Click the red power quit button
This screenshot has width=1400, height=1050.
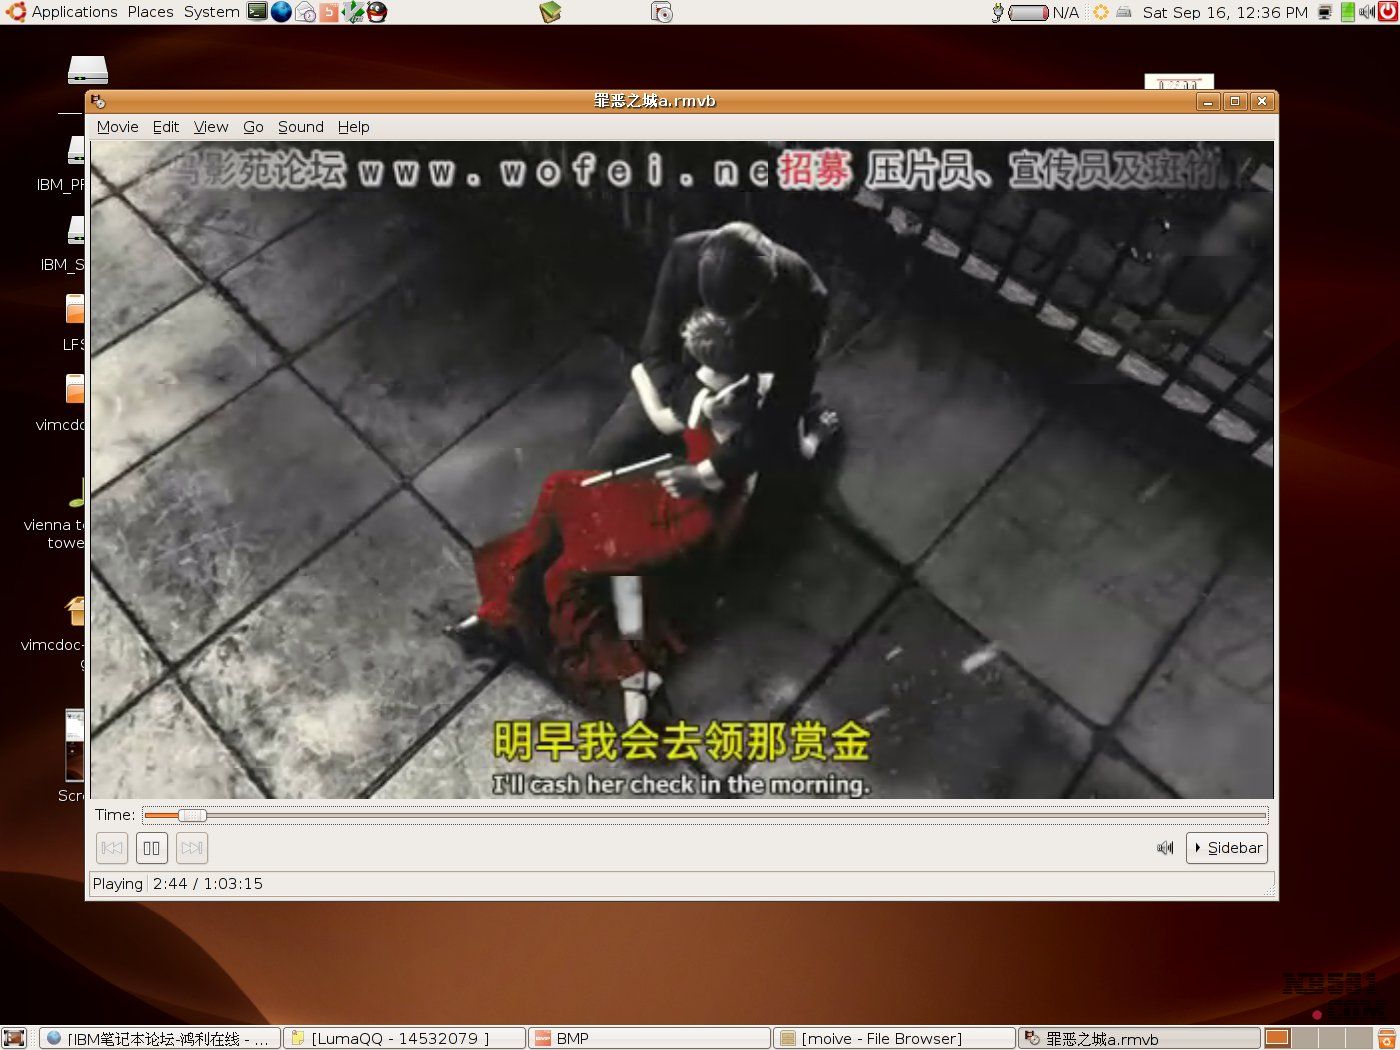point(1387,12)
